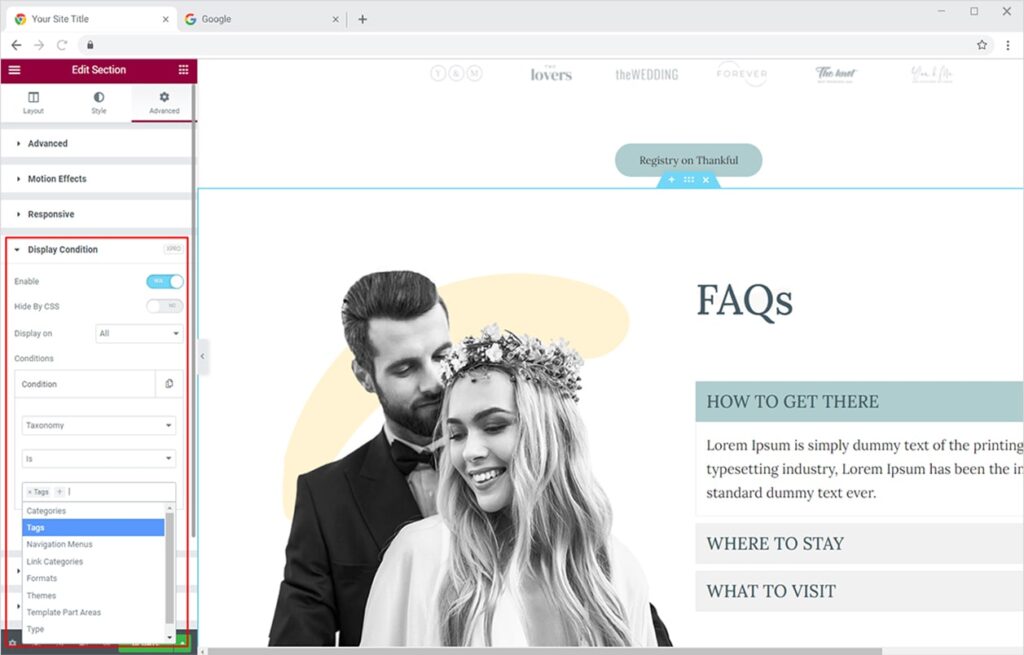Toggle the Hide By CSS switch
Viewport: 1024px width, 655px height.
click(165, 306)
